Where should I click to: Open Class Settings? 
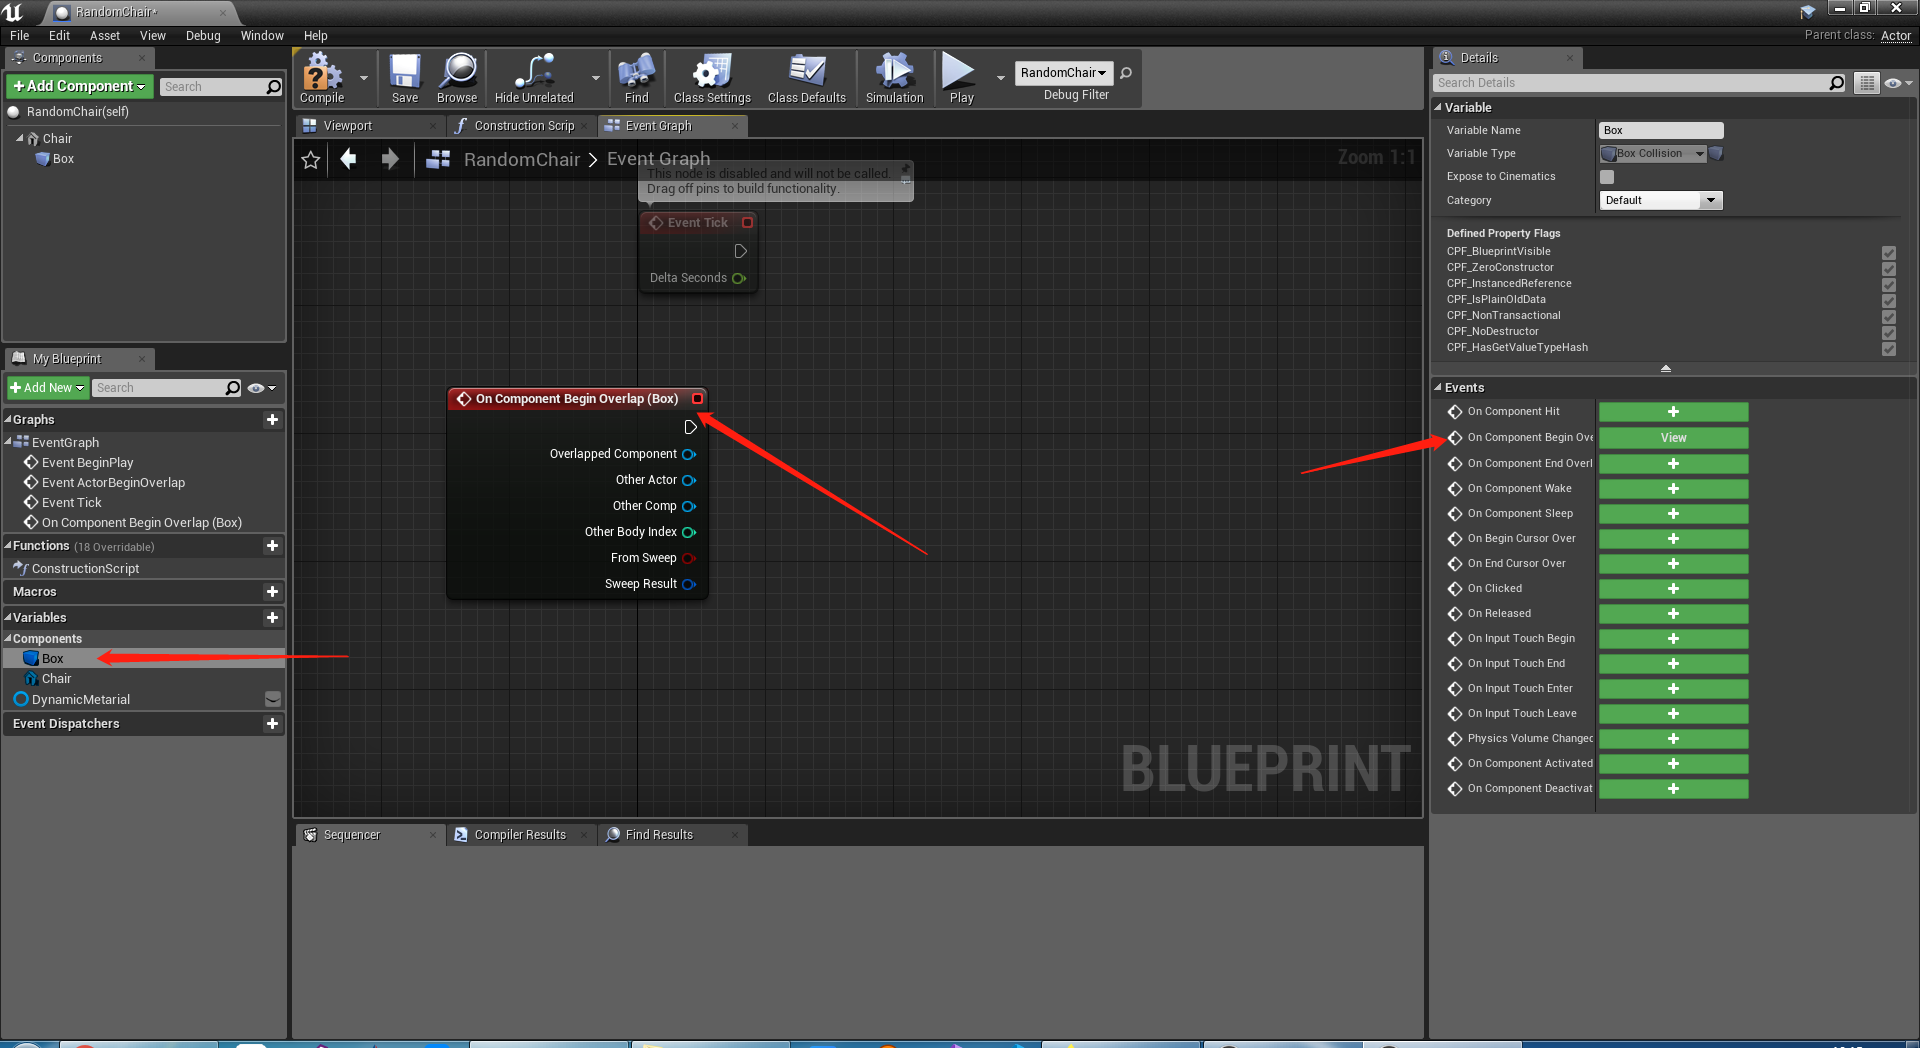[711, 78]
